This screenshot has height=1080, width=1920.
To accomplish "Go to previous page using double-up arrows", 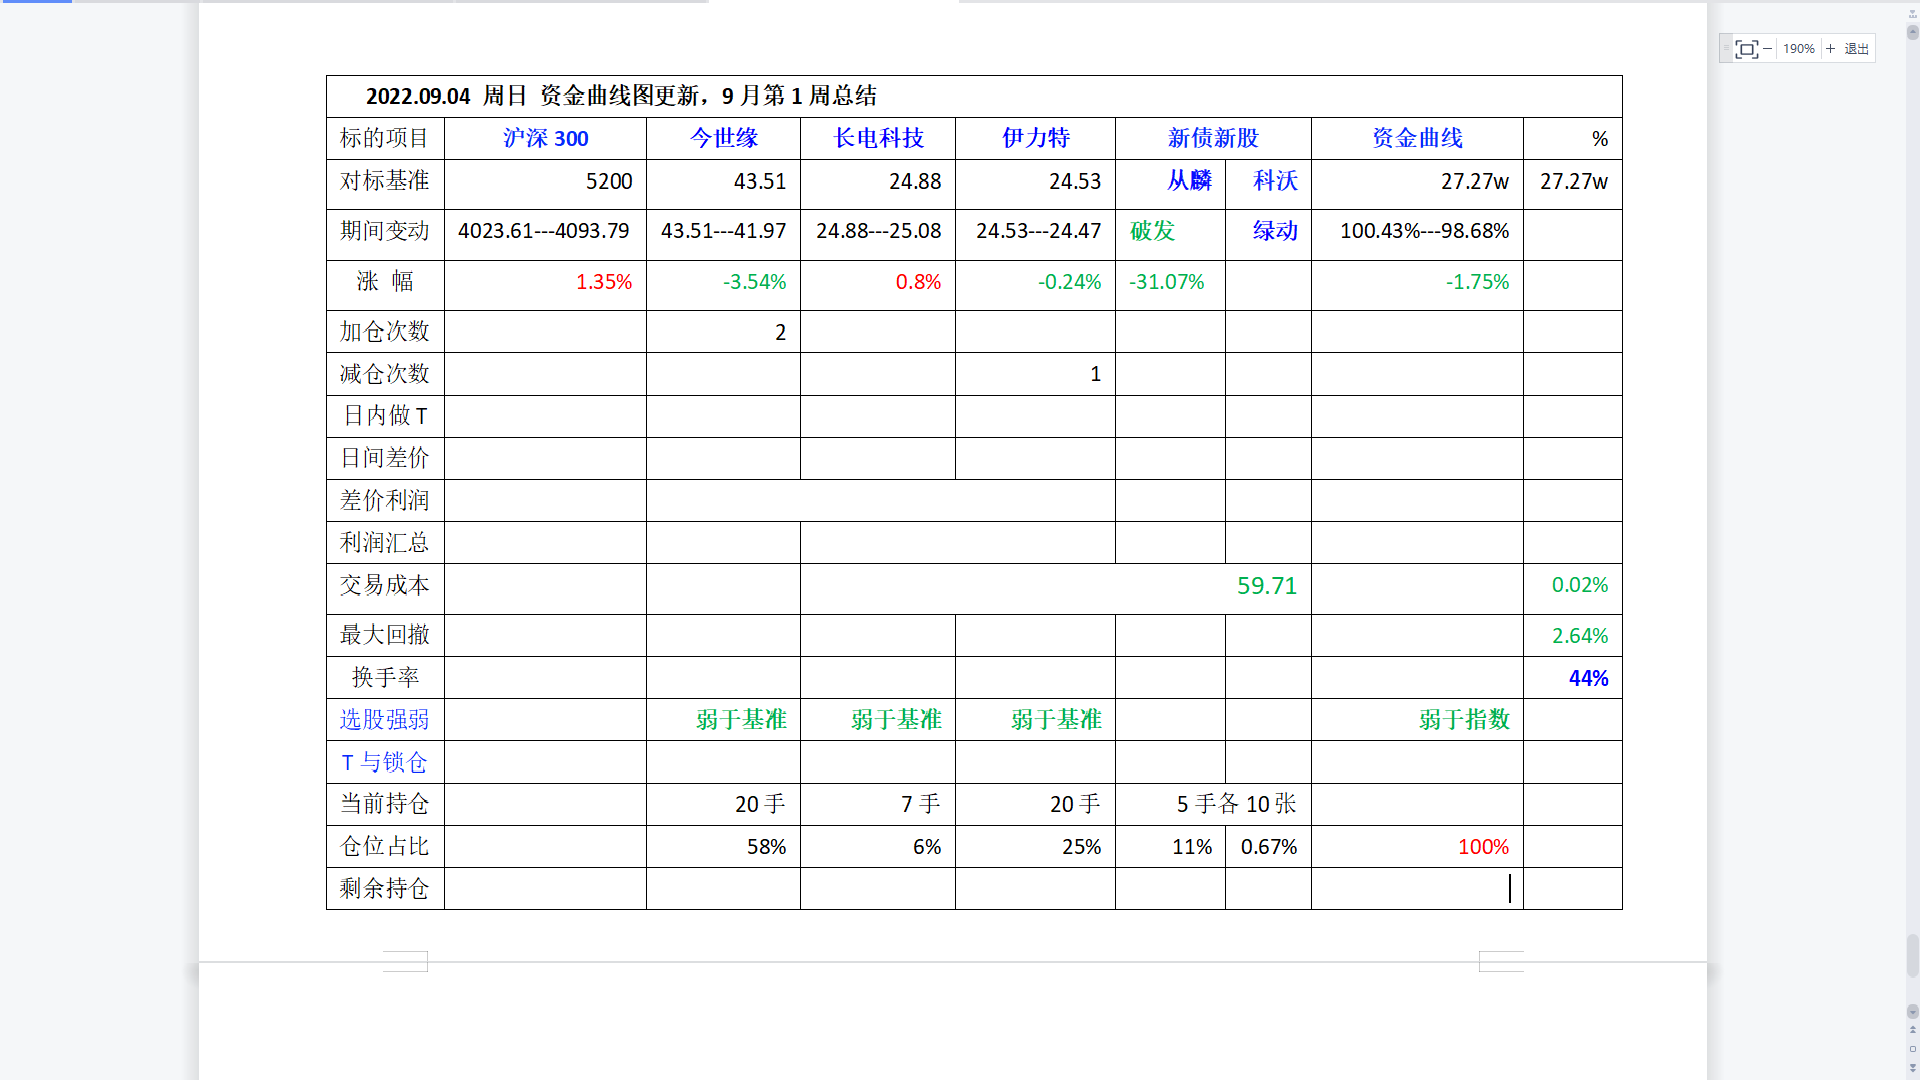I will point(1912,1029).
